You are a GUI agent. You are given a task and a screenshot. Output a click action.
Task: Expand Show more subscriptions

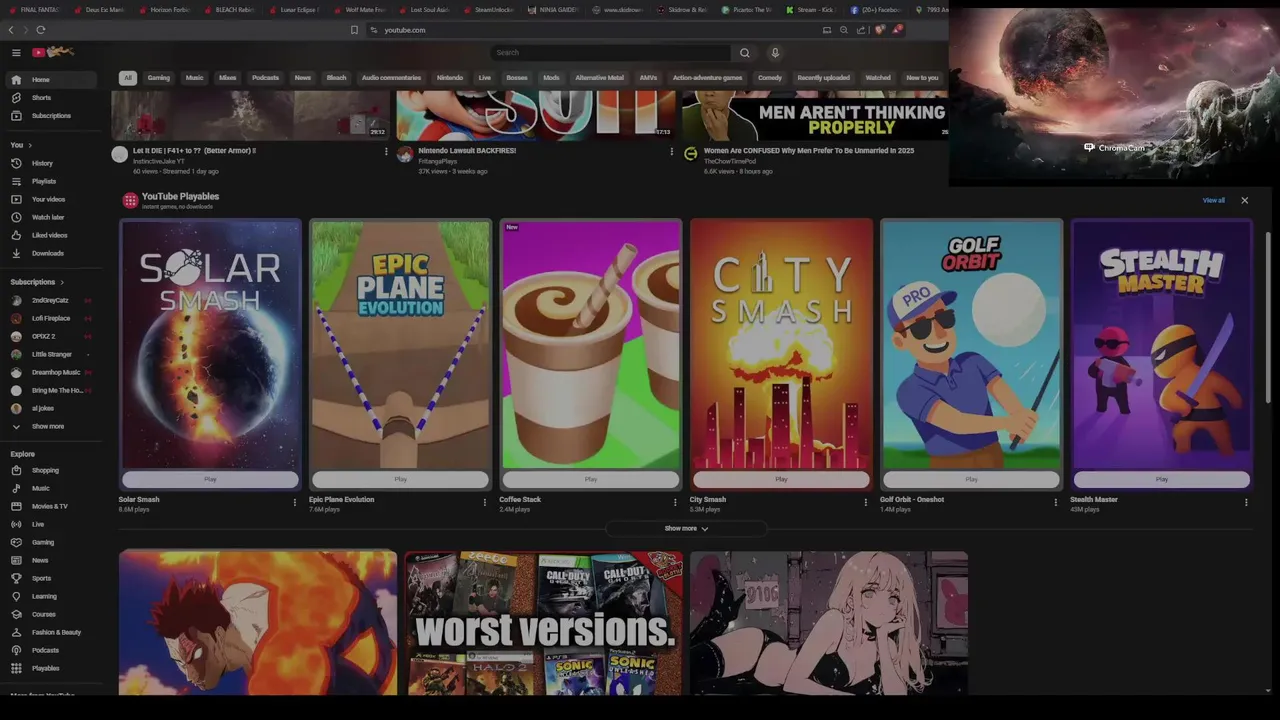tap(50, 426)
